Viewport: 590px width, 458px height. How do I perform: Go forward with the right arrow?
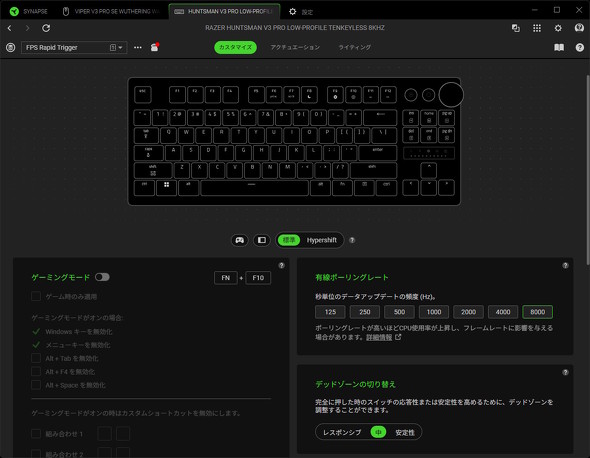pyautogui.click(x=27, y=28)
